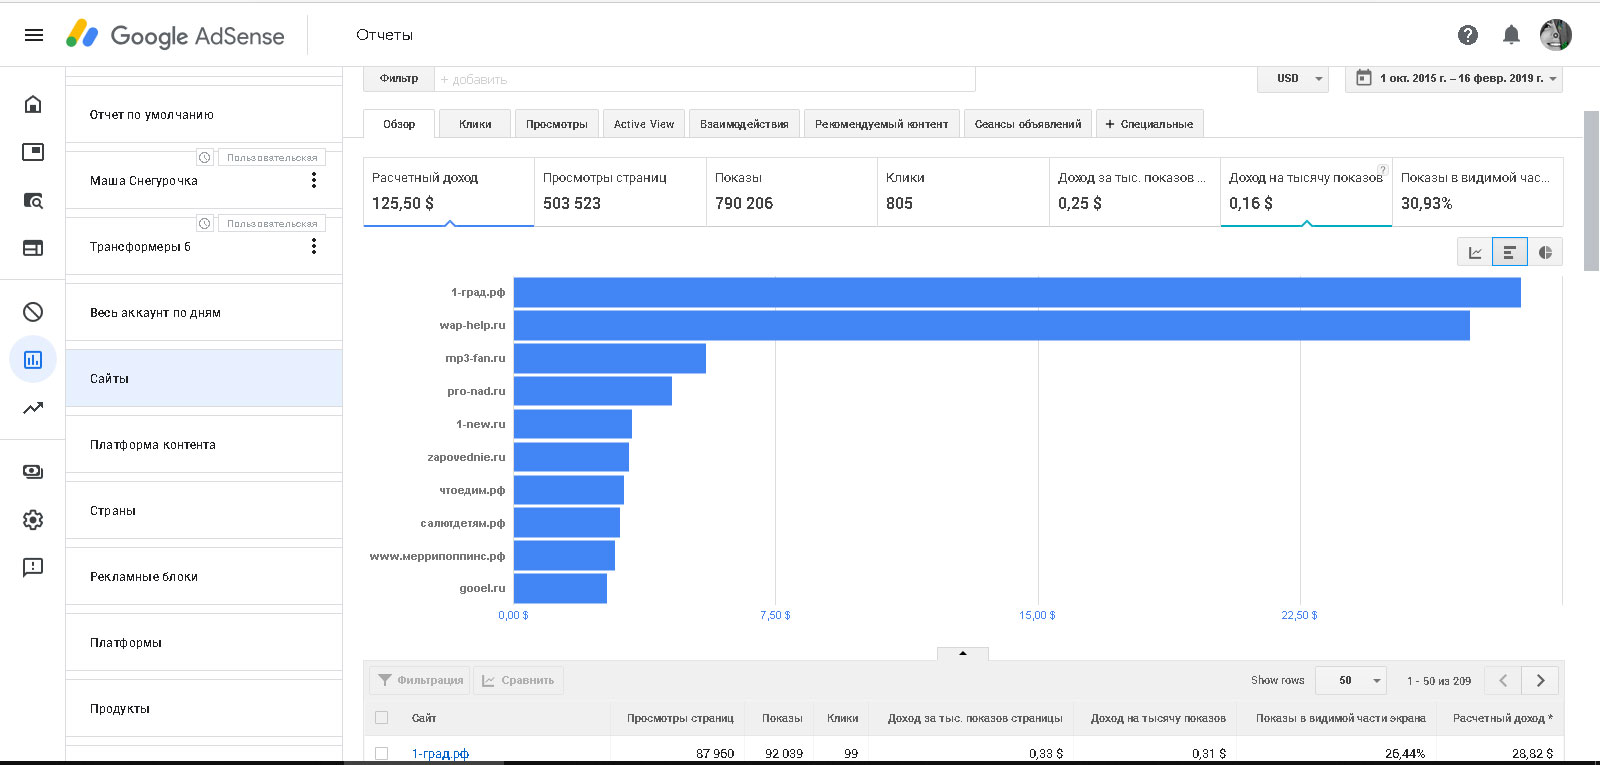The width and height of the screenshot is (1600, 765).
Task: Open the account profile avatar
Action: pyautogui.click(x=1555, y=35)
